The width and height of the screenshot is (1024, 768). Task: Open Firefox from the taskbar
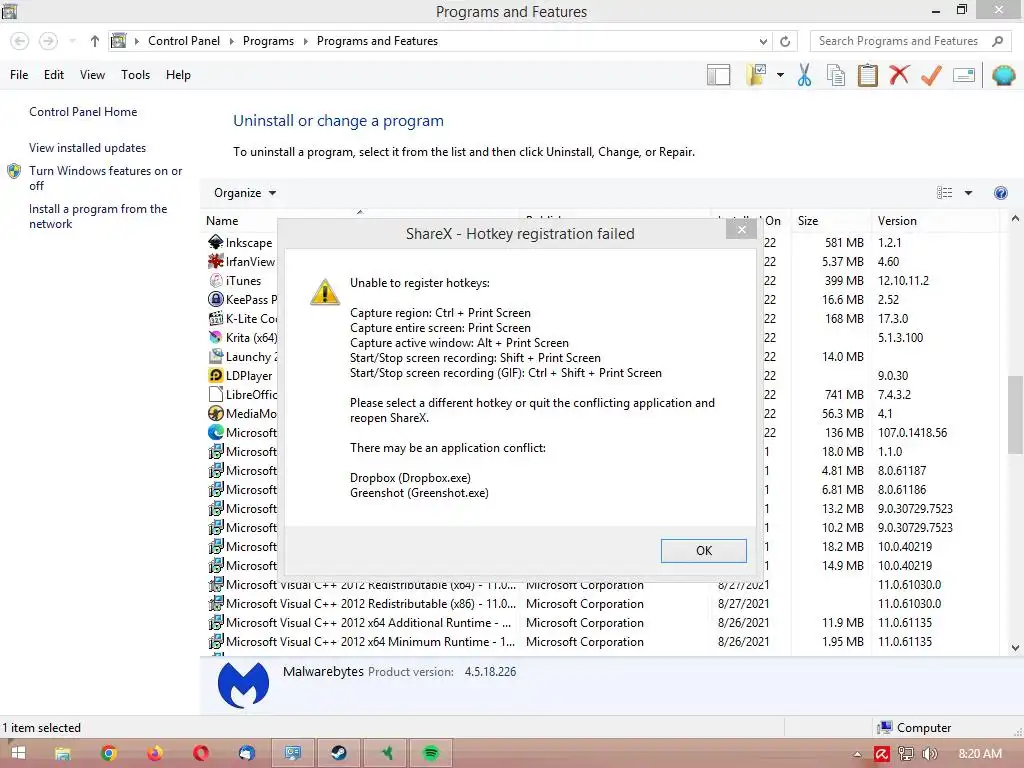[x=154, y=753]
